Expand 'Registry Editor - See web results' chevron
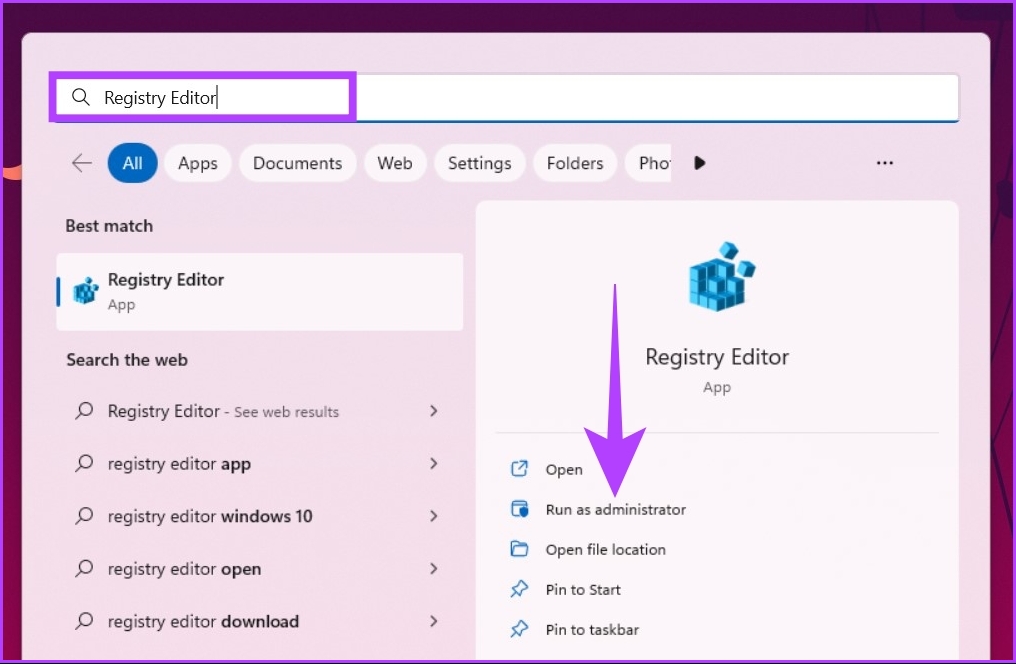This screenshot has height=664, width=1016. [433, 411]
